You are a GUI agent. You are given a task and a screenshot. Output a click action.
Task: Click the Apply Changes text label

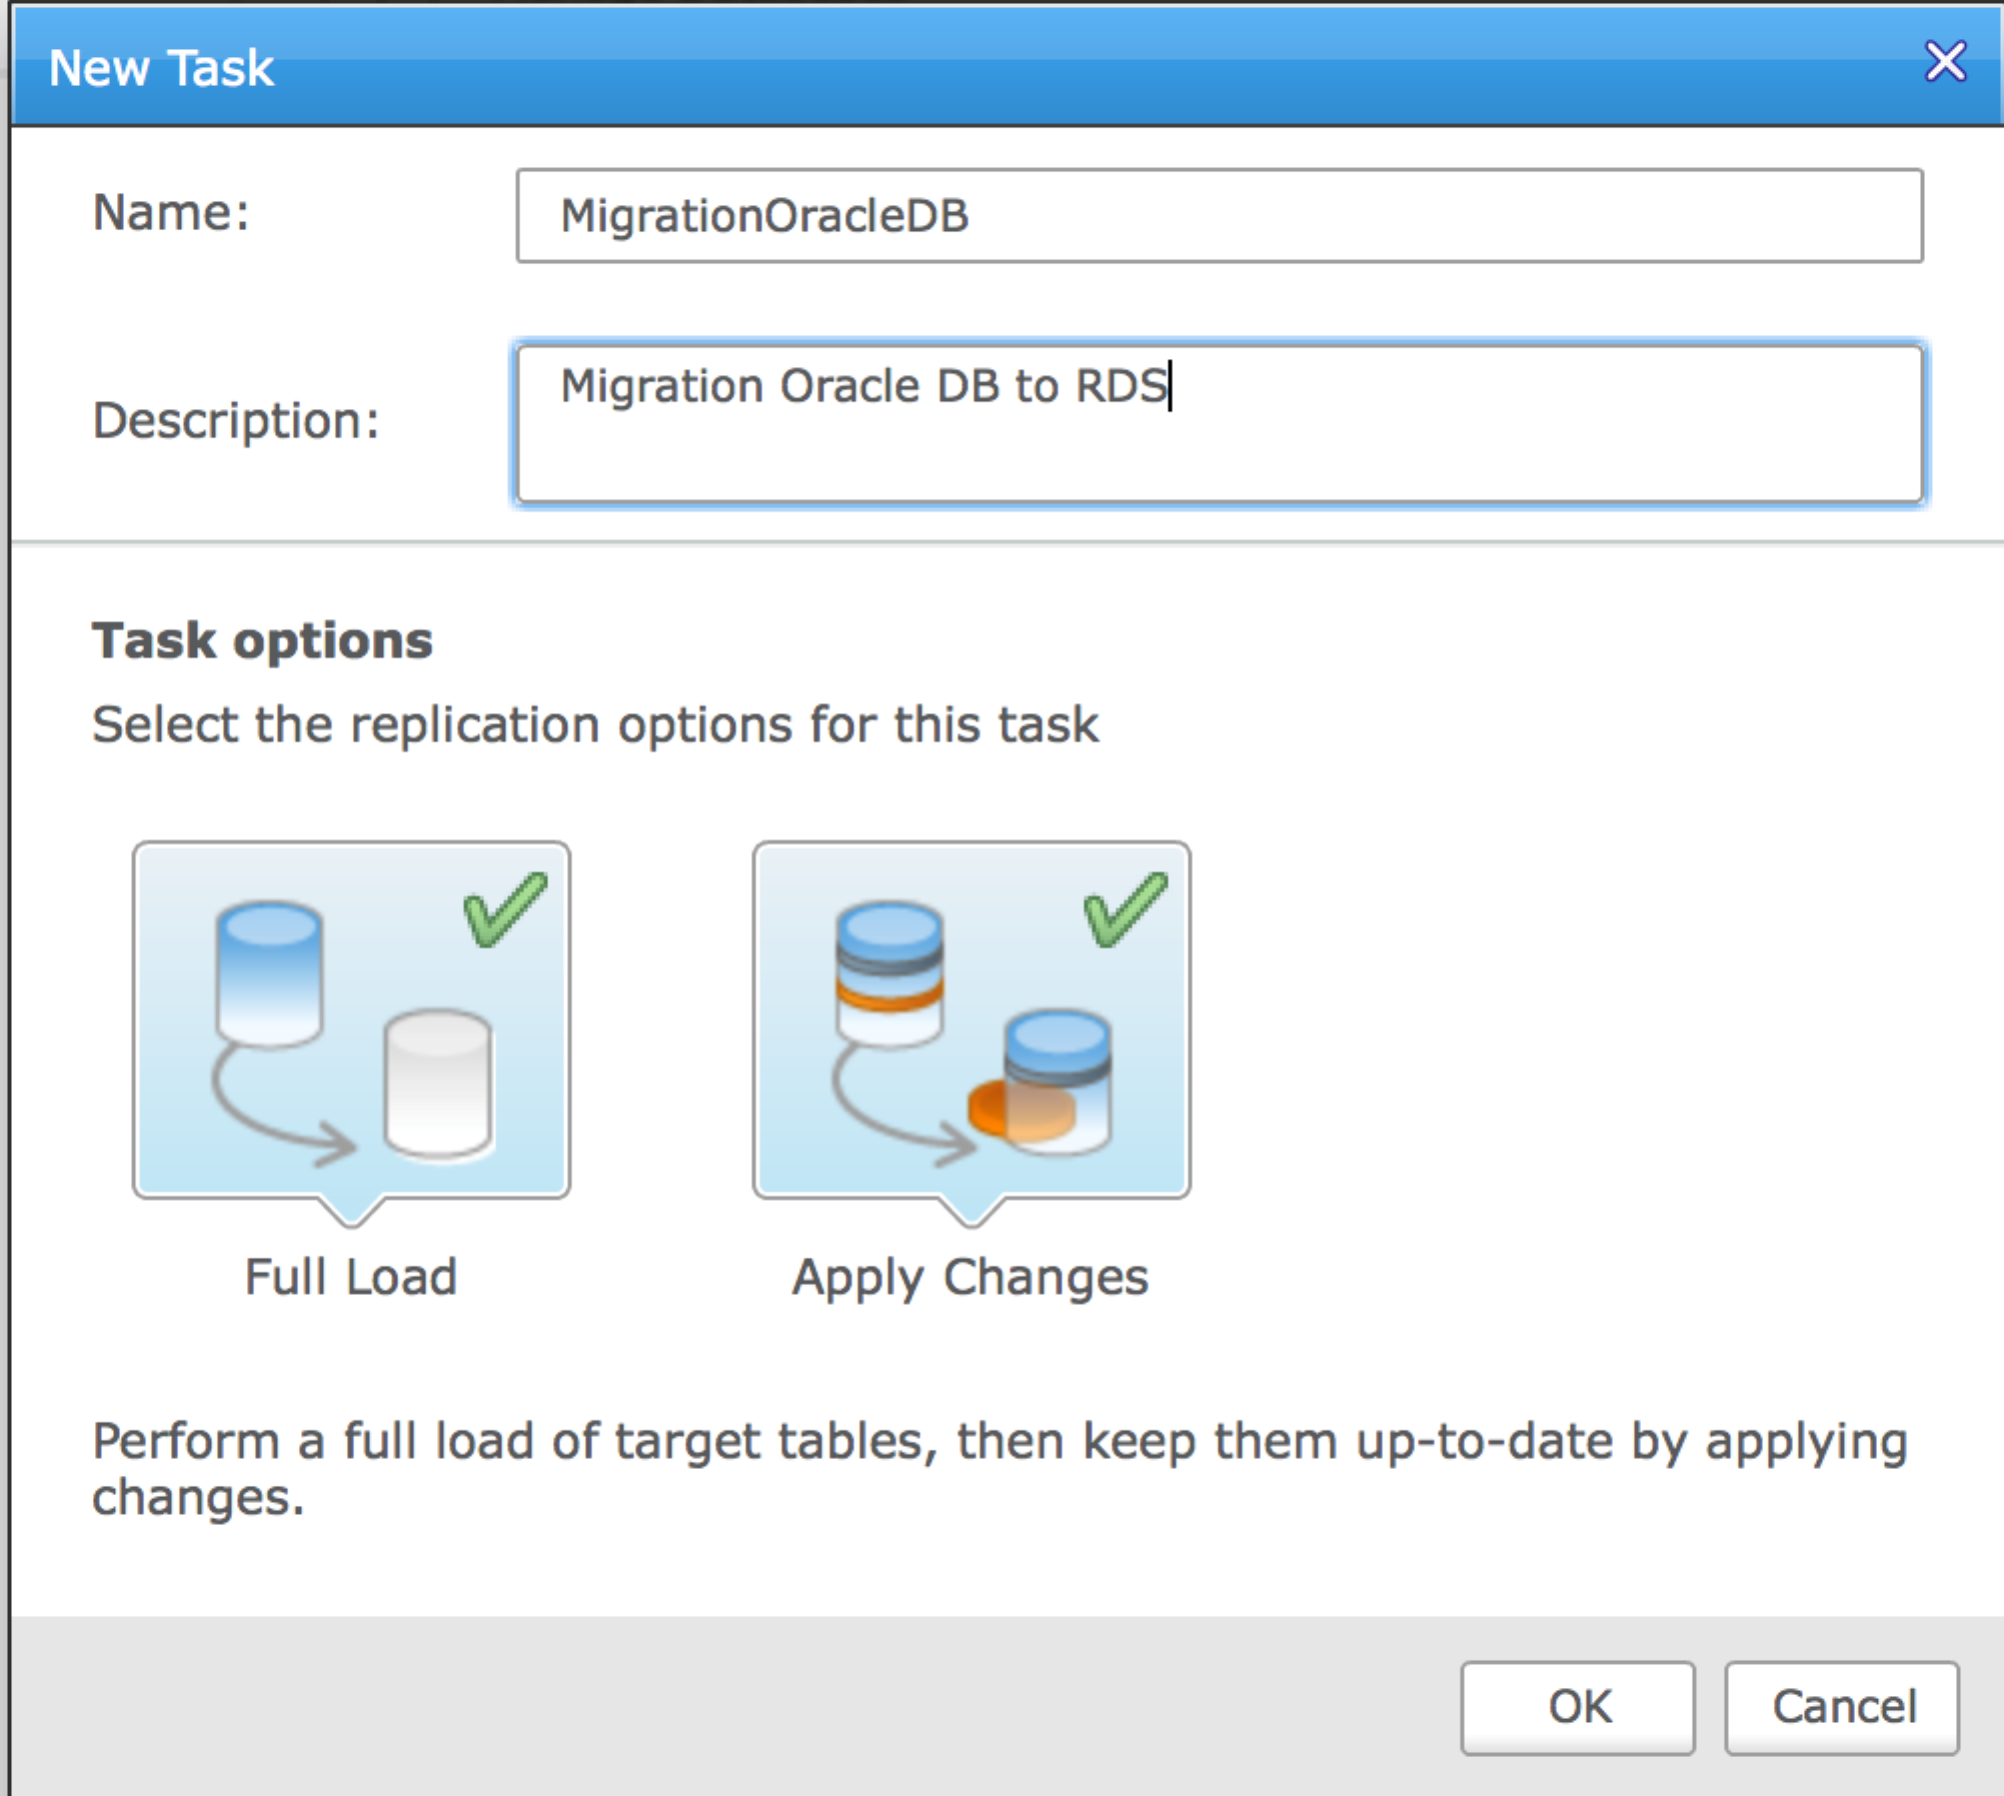pos(970,1279)
